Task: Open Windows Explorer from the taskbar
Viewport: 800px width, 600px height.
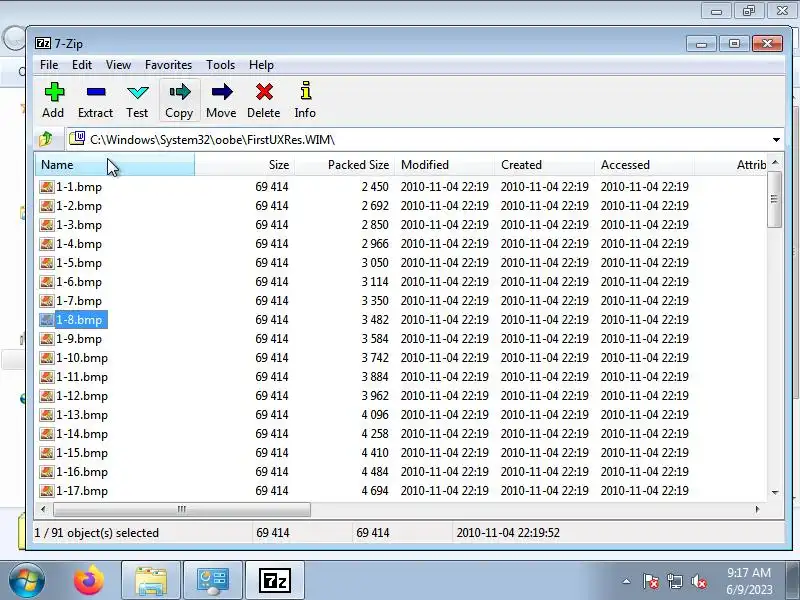Action: (151, 580)
